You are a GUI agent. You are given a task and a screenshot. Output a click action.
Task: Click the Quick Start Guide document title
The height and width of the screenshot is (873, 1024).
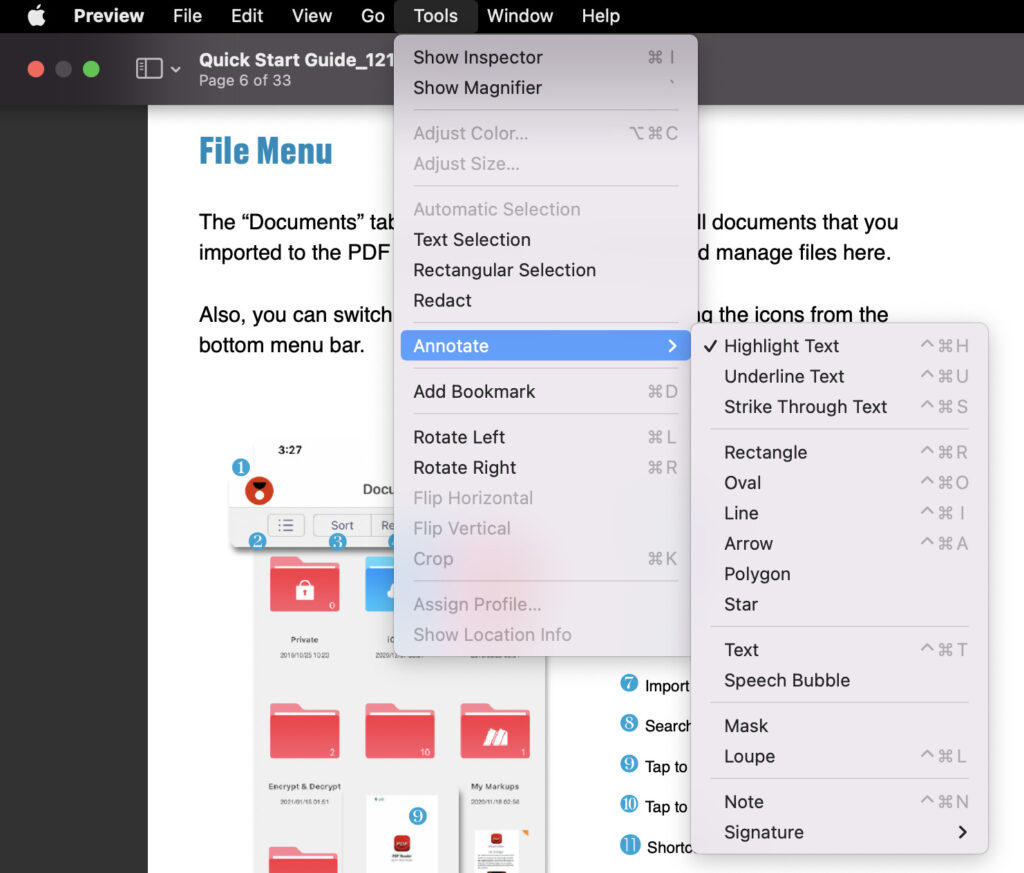click(296, 60)
